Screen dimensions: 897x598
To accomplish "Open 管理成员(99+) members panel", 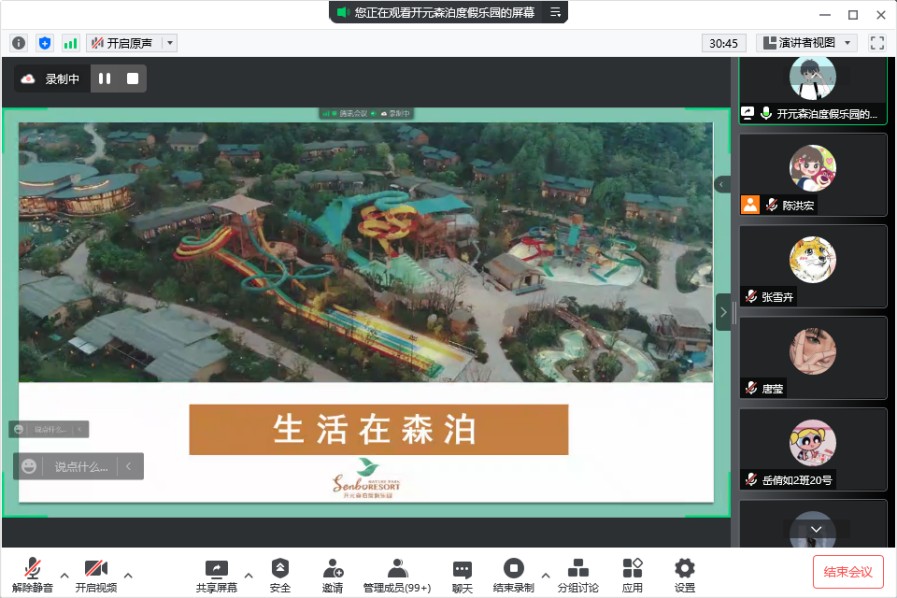I will [397, 575].
